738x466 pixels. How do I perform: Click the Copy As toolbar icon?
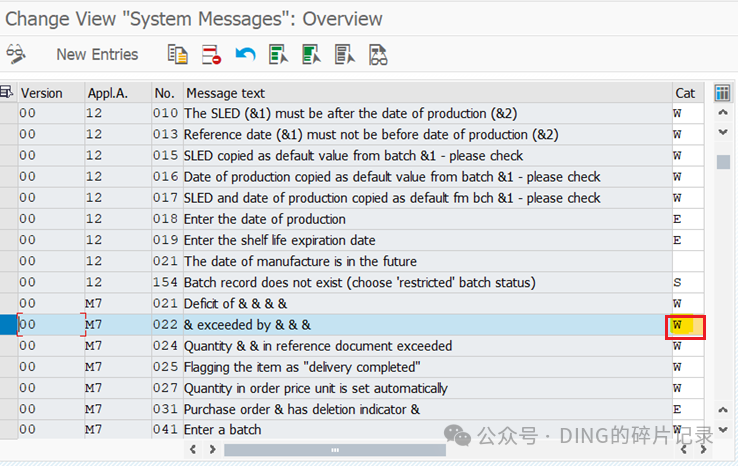click(x=177, y=55)
